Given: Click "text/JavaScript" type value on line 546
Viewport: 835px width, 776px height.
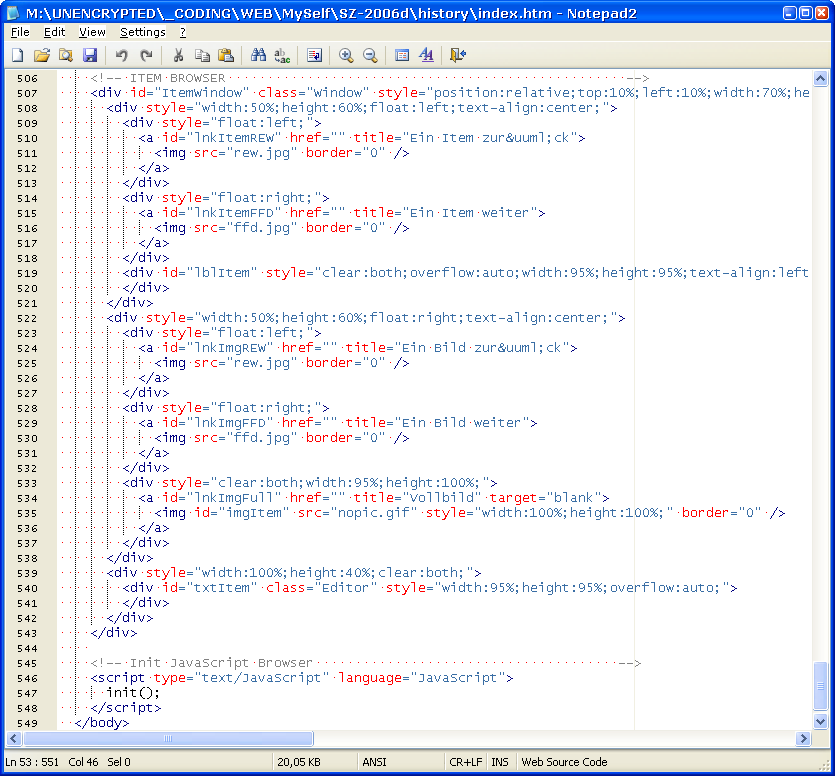Looking at the screenshot, I should click(x=261, y=678).
